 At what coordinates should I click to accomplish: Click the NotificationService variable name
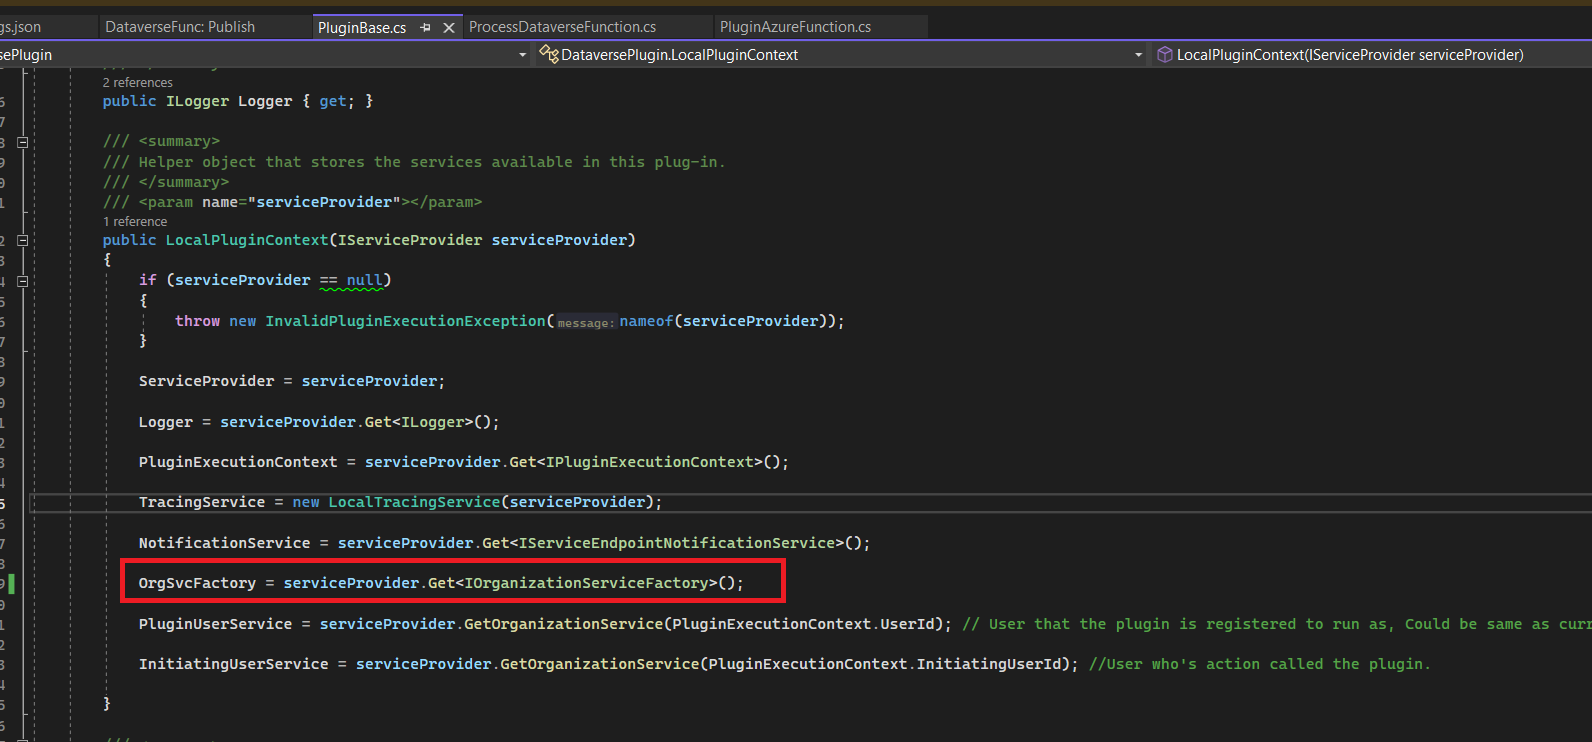point(224,543)
